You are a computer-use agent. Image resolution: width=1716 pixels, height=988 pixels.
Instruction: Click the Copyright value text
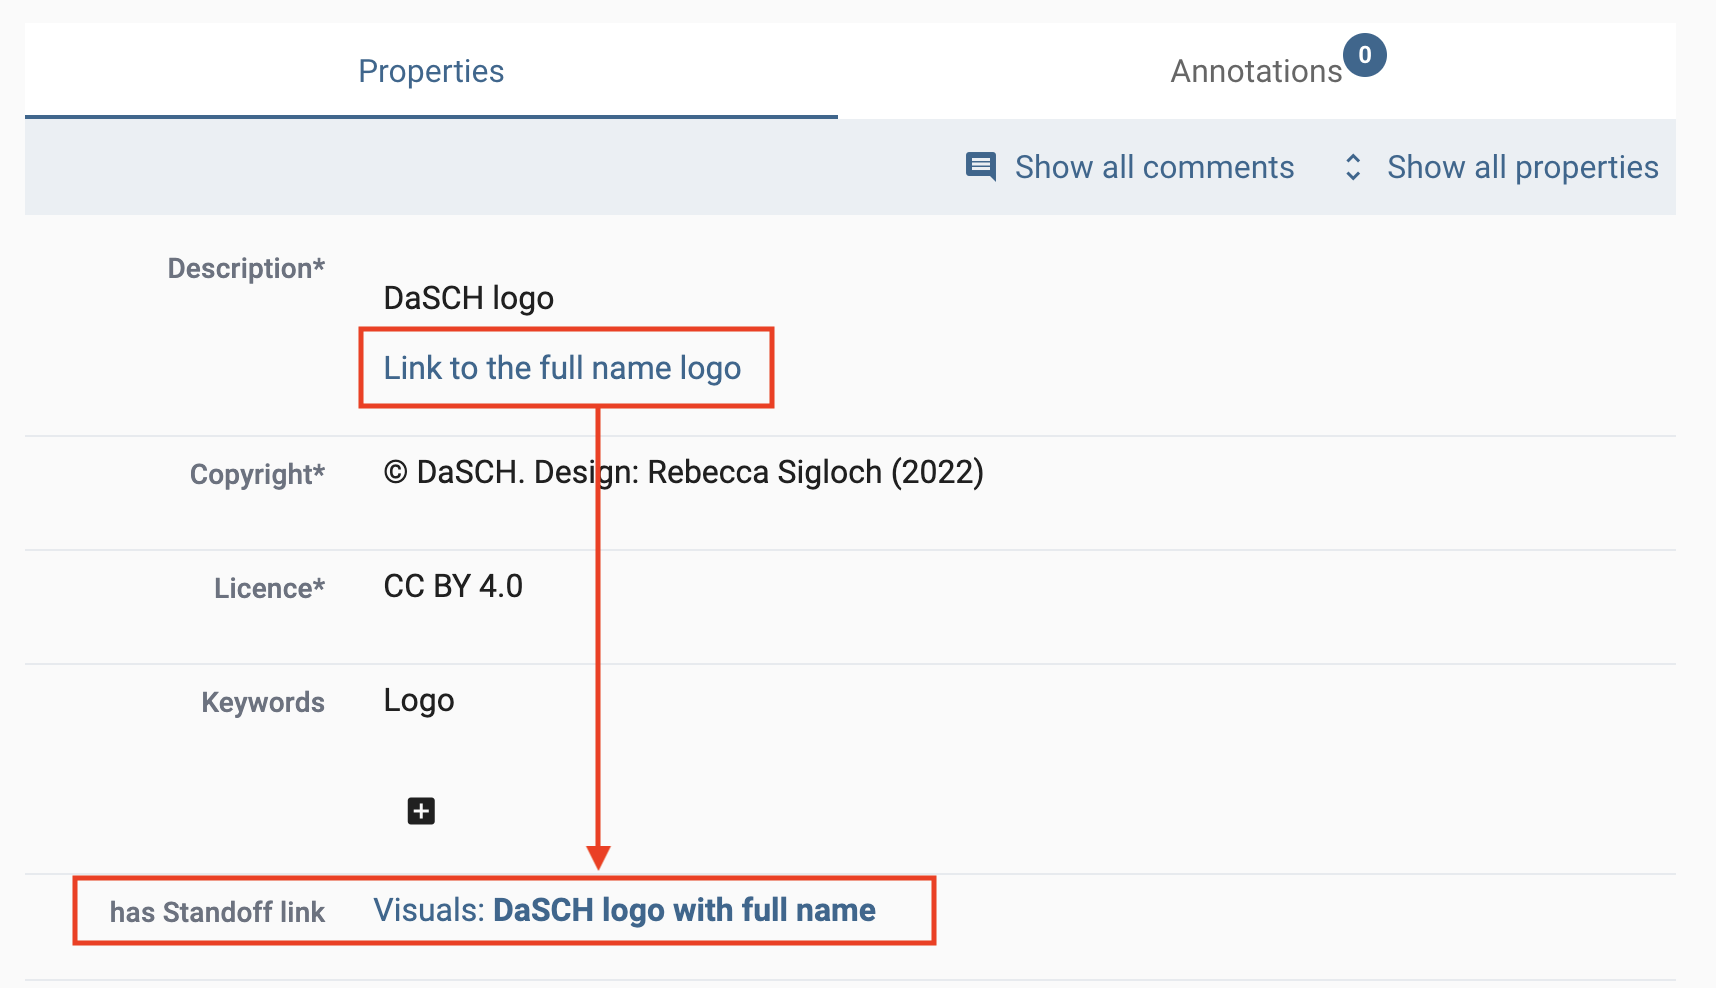[683, 472]
